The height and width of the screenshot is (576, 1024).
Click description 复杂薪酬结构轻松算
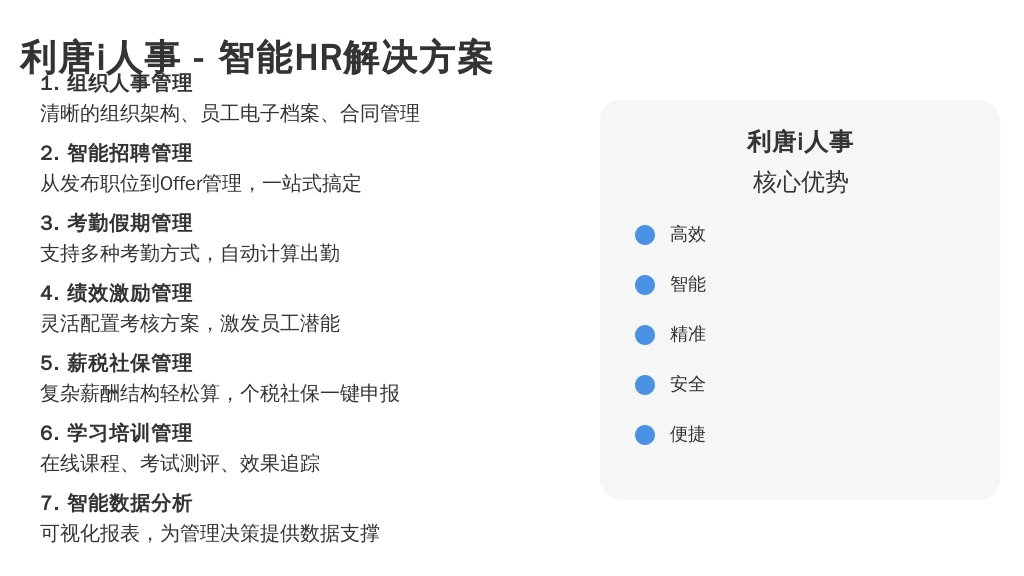point(129,393)
